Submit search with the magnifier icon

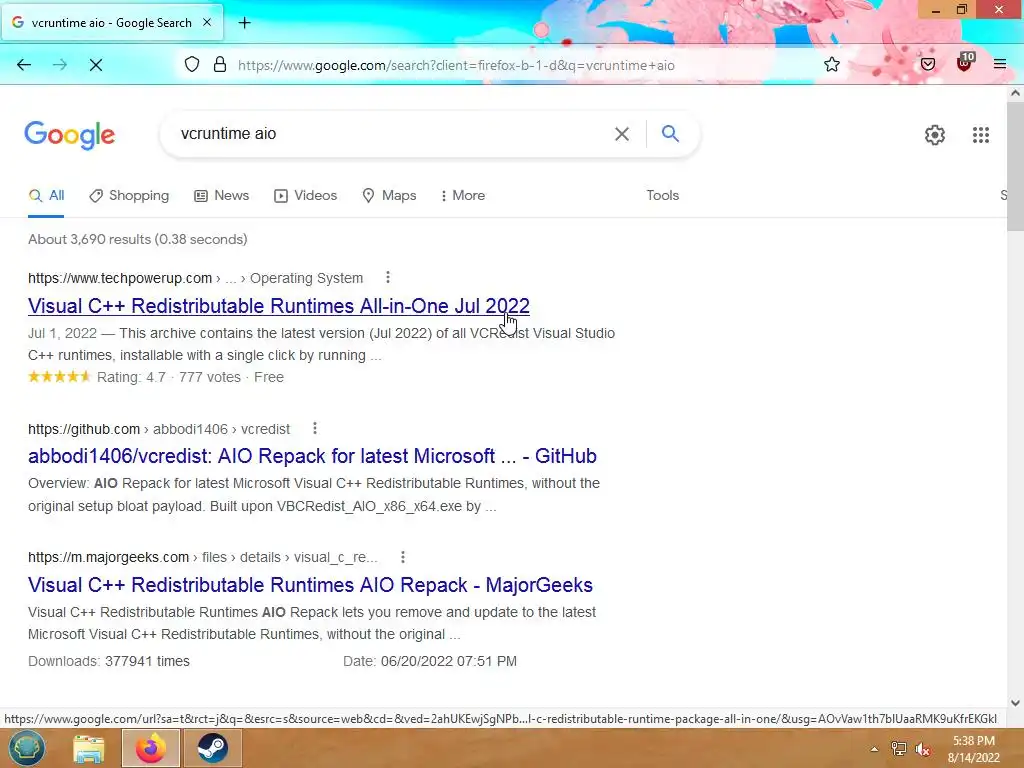point(670,134)
